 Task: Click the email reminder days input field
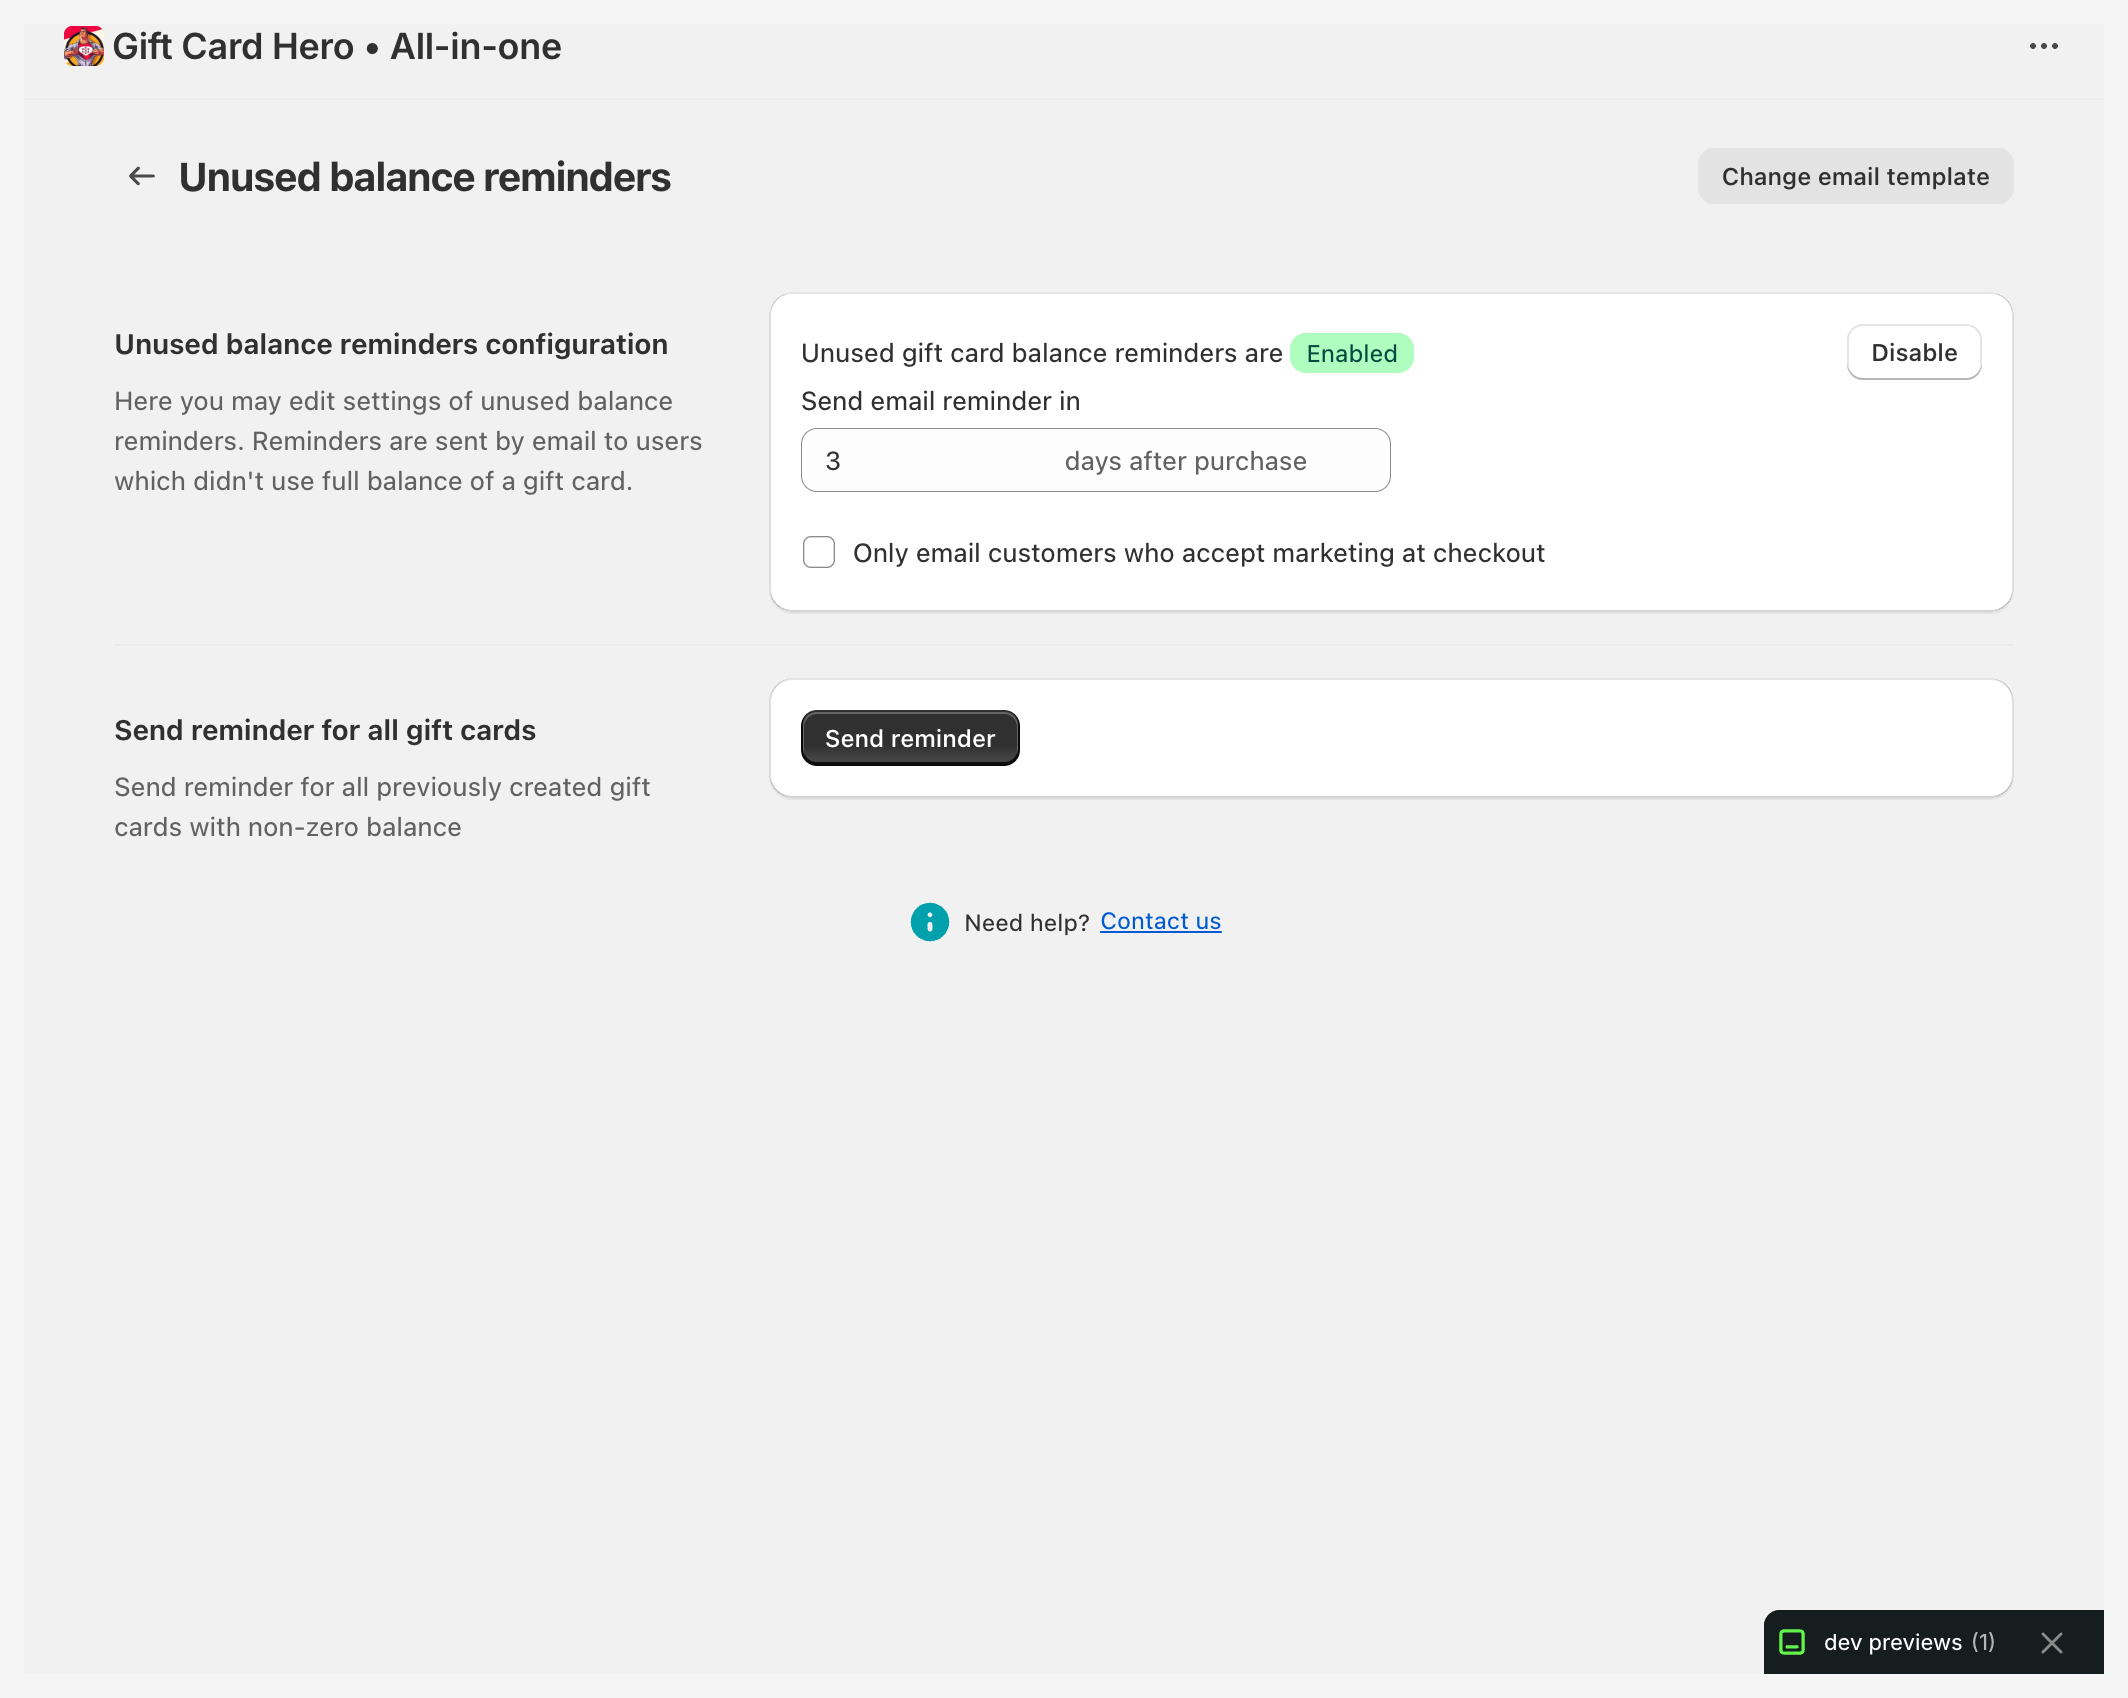pos(1095,460)
